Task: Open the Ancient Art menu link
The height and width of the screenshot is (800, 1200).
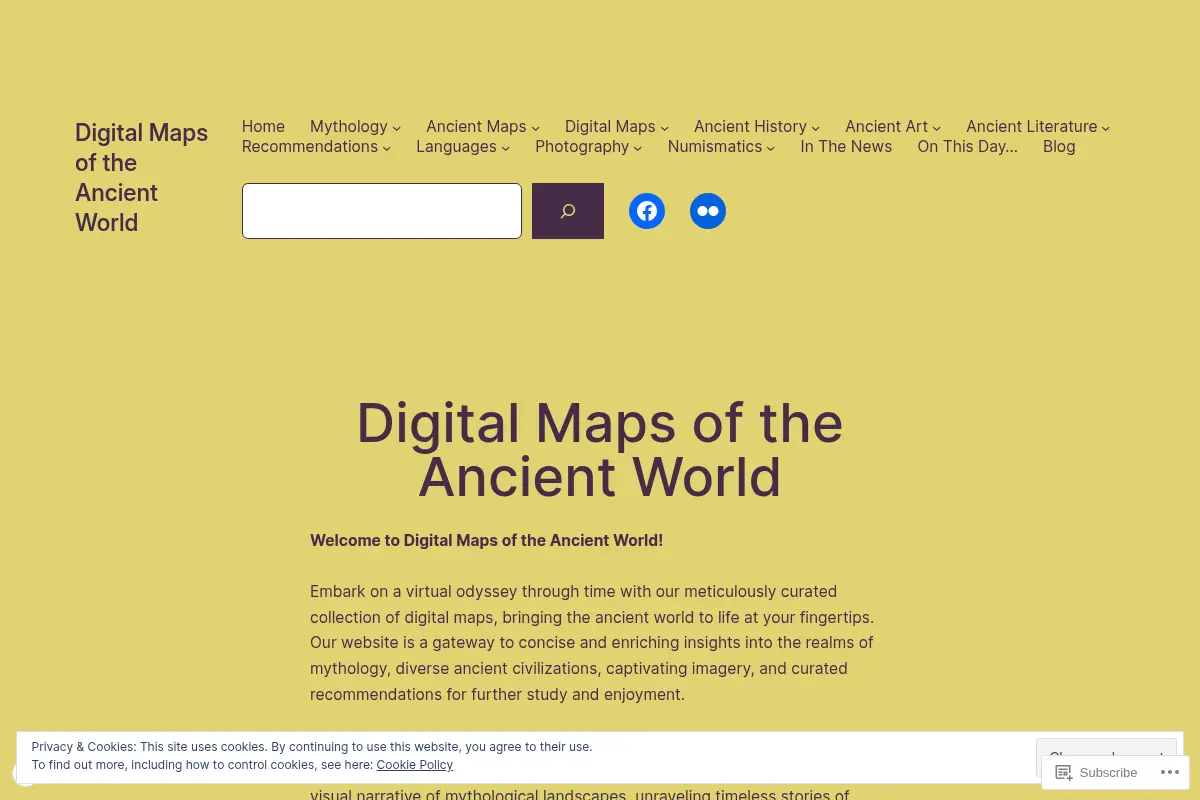Action: click(886, 126)
